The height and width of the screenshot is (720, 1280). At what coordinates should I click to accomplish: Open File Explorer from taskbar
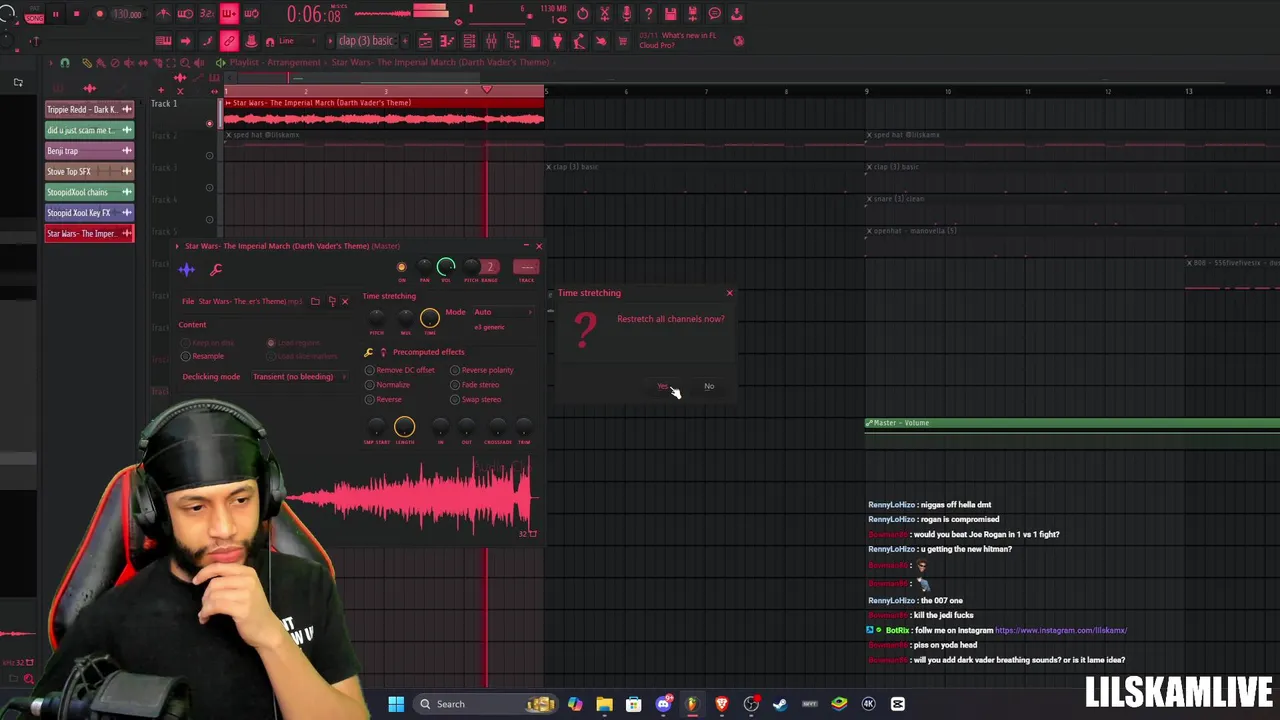(604, 704)
